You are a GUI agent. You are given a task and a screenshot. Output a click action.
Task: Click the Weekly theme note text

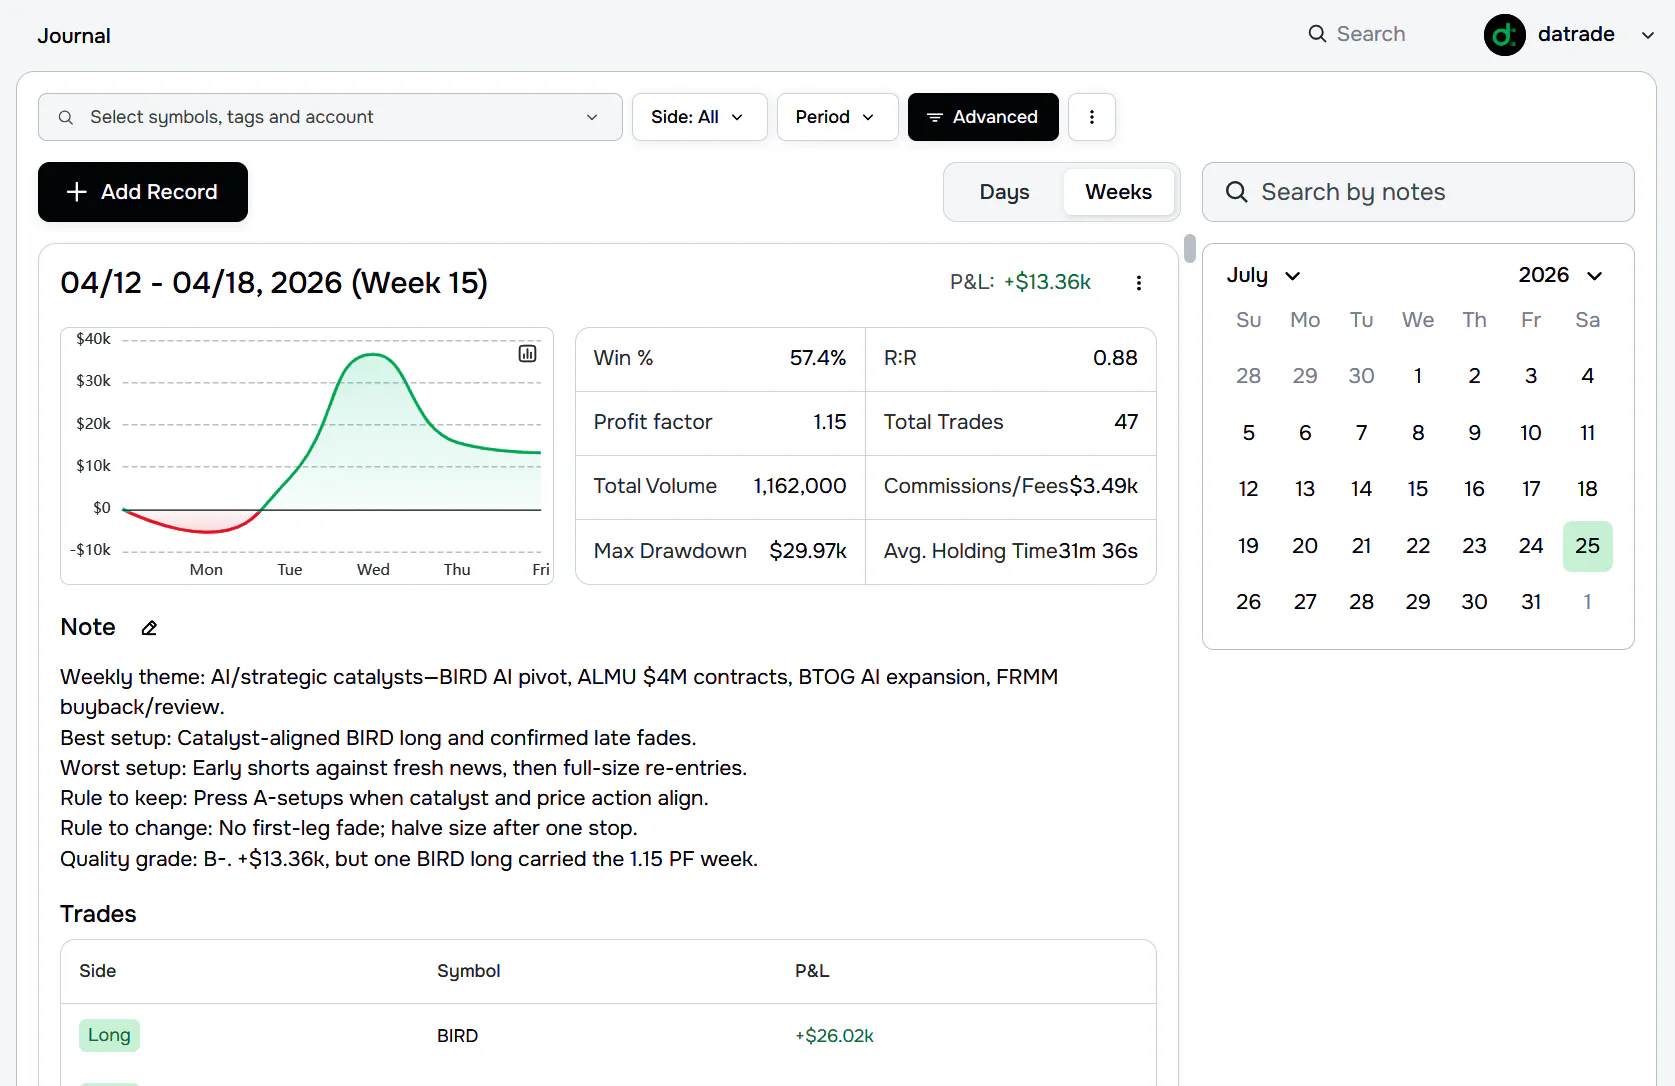coord(559,692)
